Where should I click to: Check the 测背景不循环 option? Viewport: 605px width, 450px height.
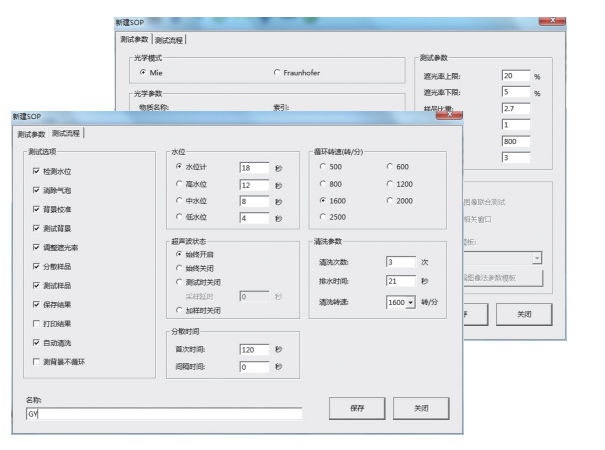pyautogui.click(x=36, y=360)
